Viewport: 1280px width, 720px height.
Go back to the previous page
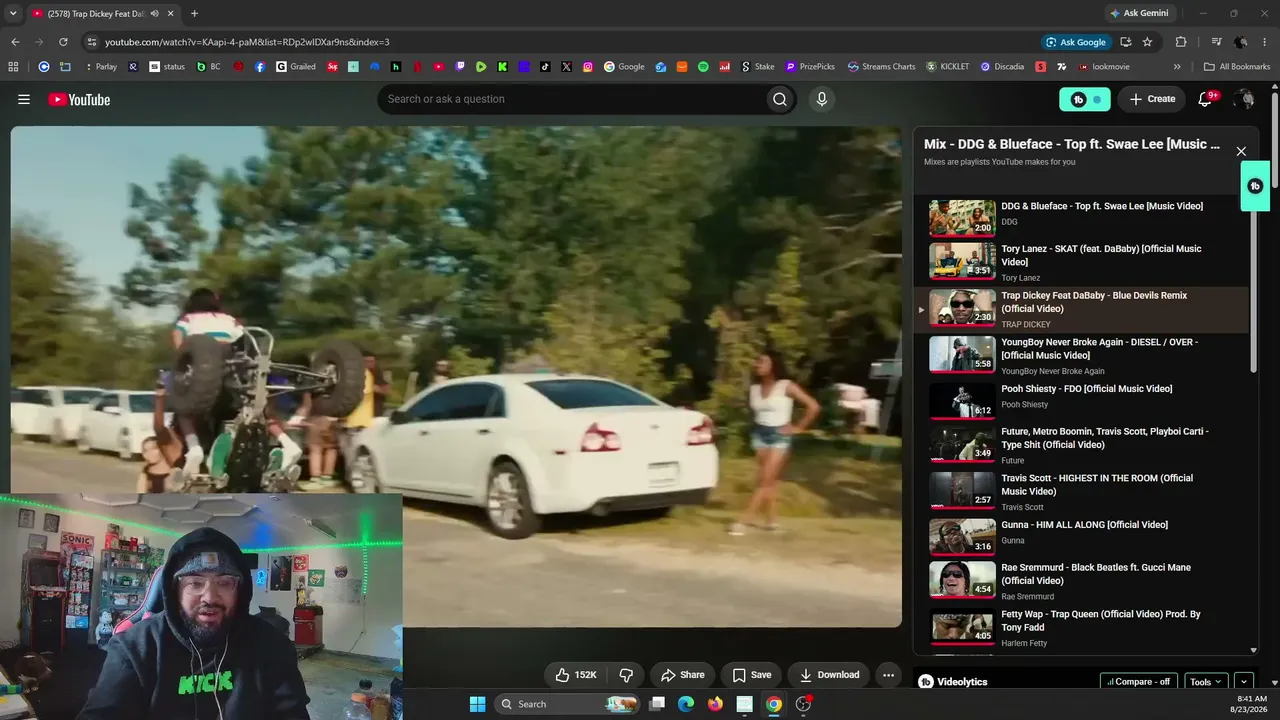pyautogui.click(x=15, y=42)
